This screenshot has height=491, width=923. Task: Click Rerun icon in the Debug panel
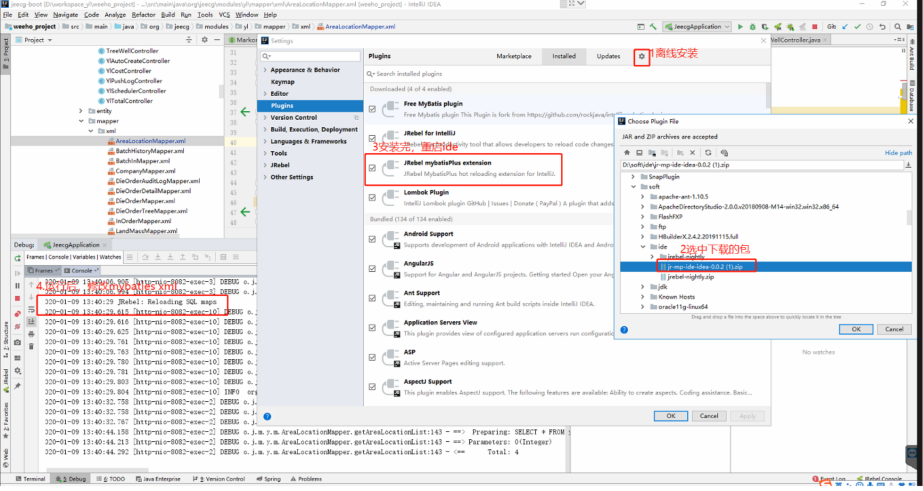click(18, 258)
